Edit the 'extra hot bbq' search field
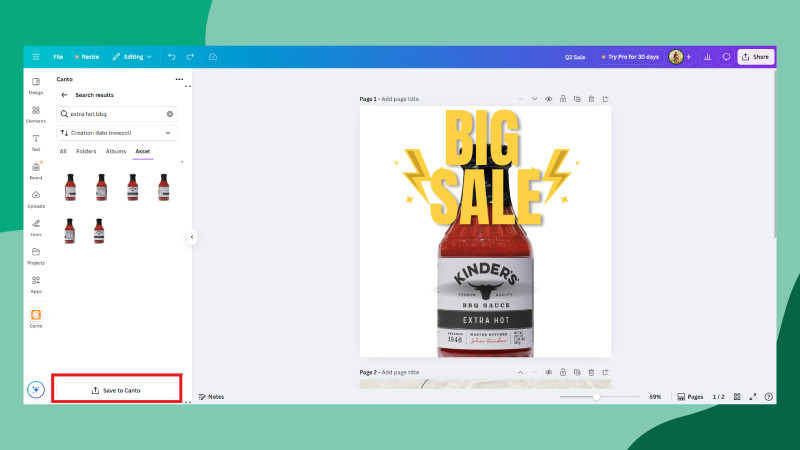This screenshot has height=450, width=800. (x=117, y=114)
